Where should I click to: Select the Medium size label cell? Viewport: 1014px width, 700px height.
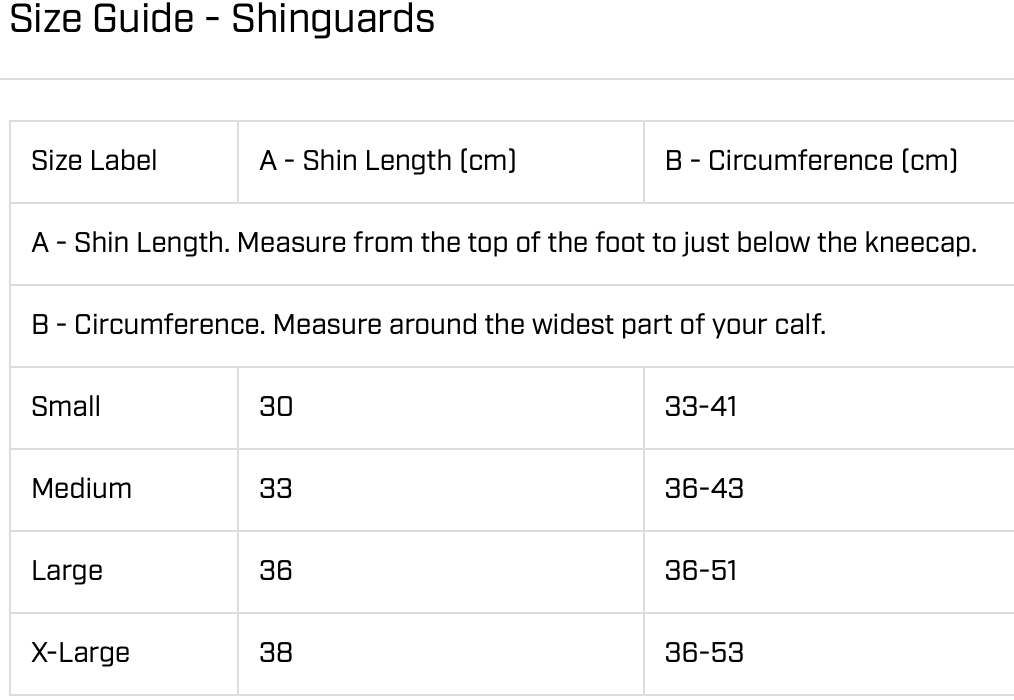pos(82,489)
